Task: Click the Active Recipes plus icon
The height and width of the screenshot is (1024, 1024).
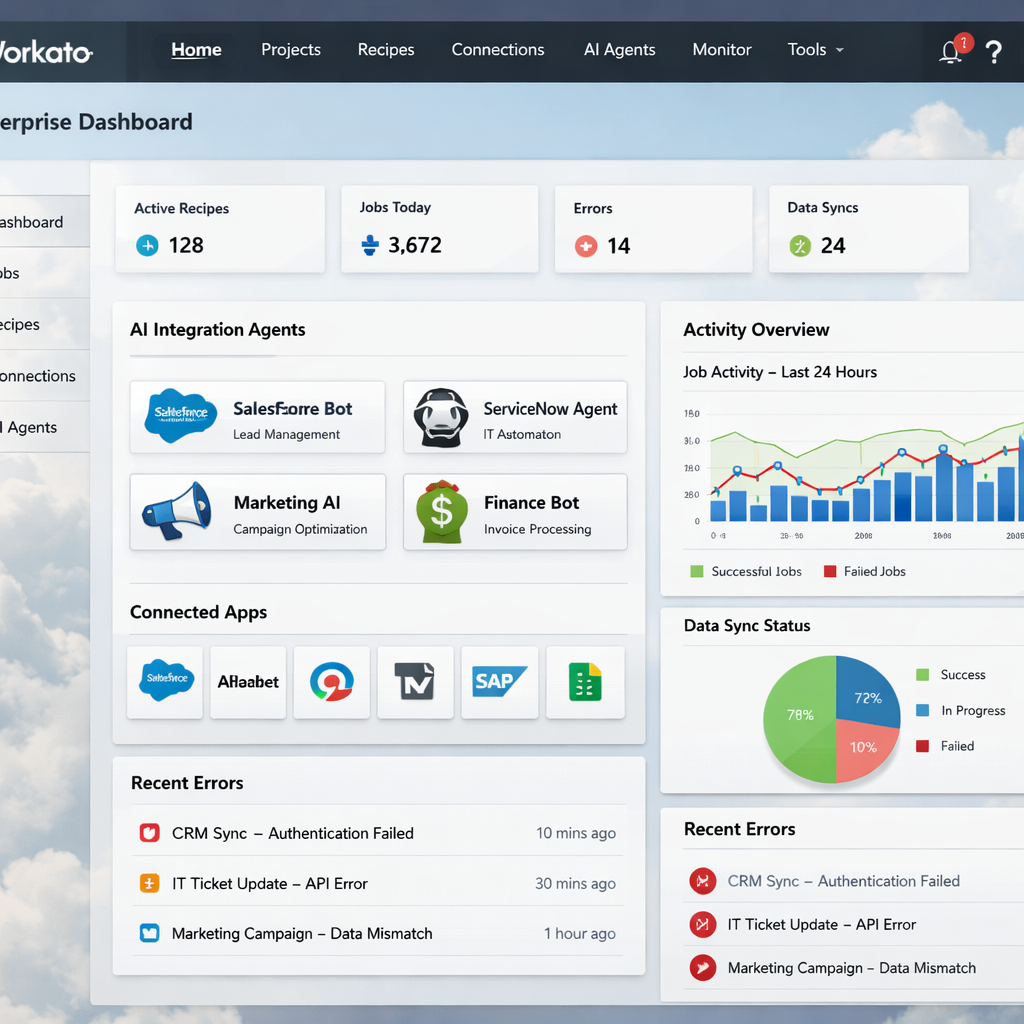Action: [x=148, y=246]
